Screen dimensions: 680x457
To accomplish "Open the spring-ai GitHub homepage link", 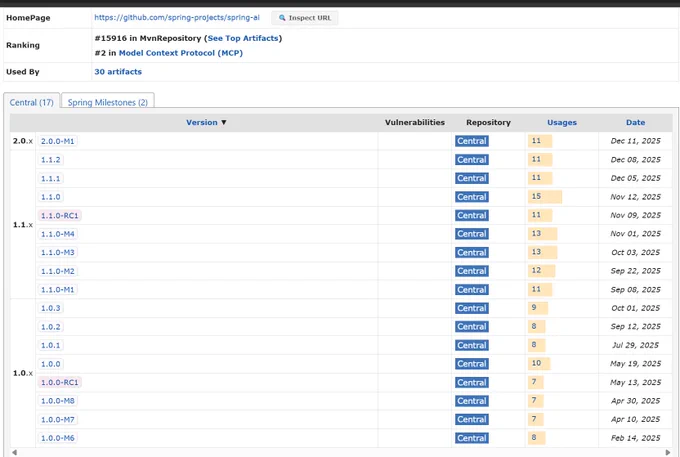I will 177,17.
